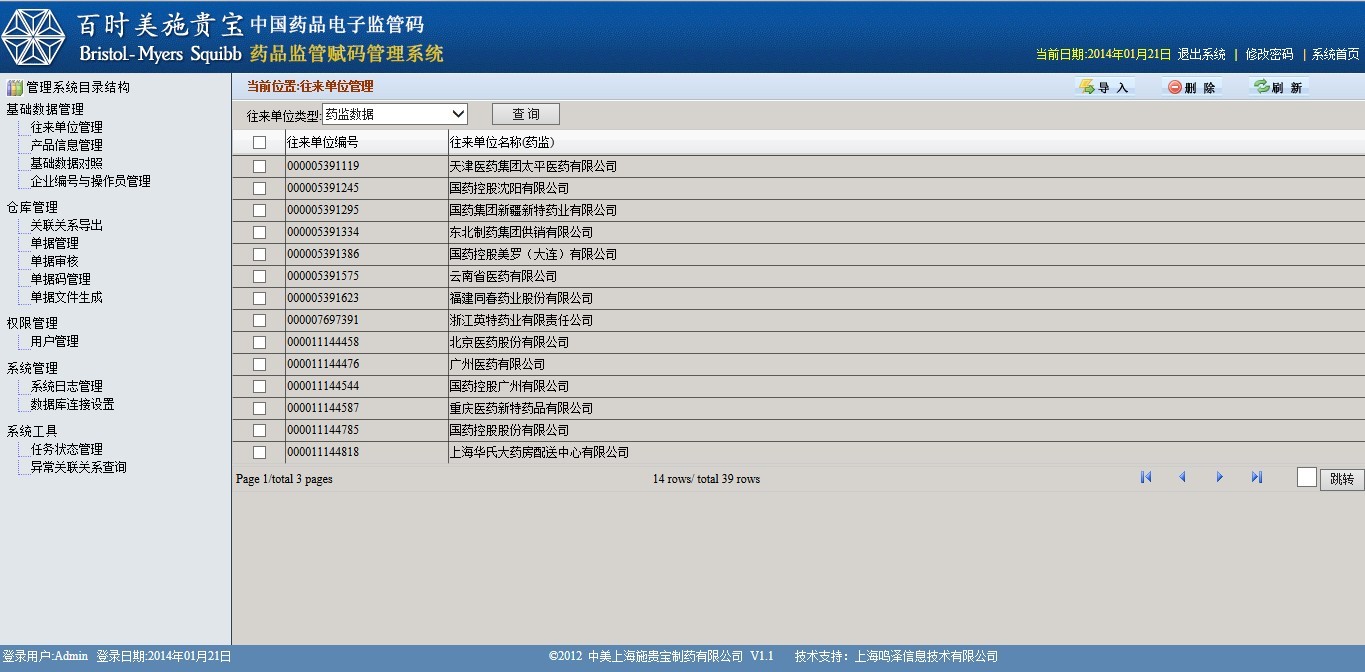Open 往来单位管理 in sidebar
Screen dimensions: 1365x672
point(66,127)
